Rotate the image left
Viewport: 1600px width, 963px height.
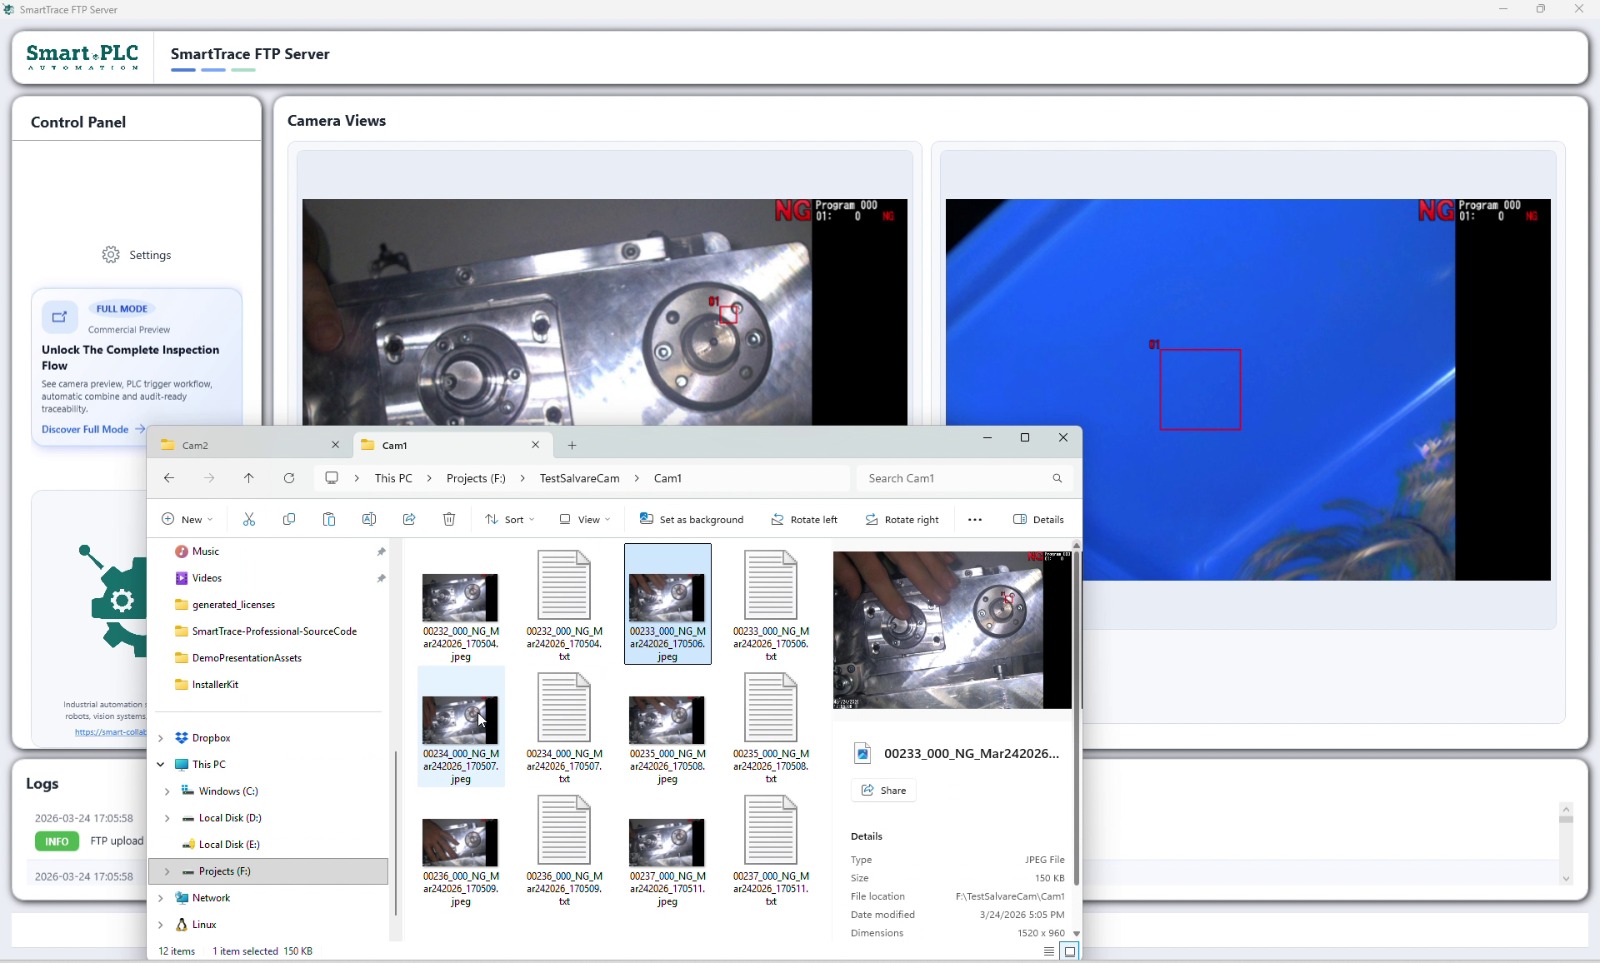804,519
